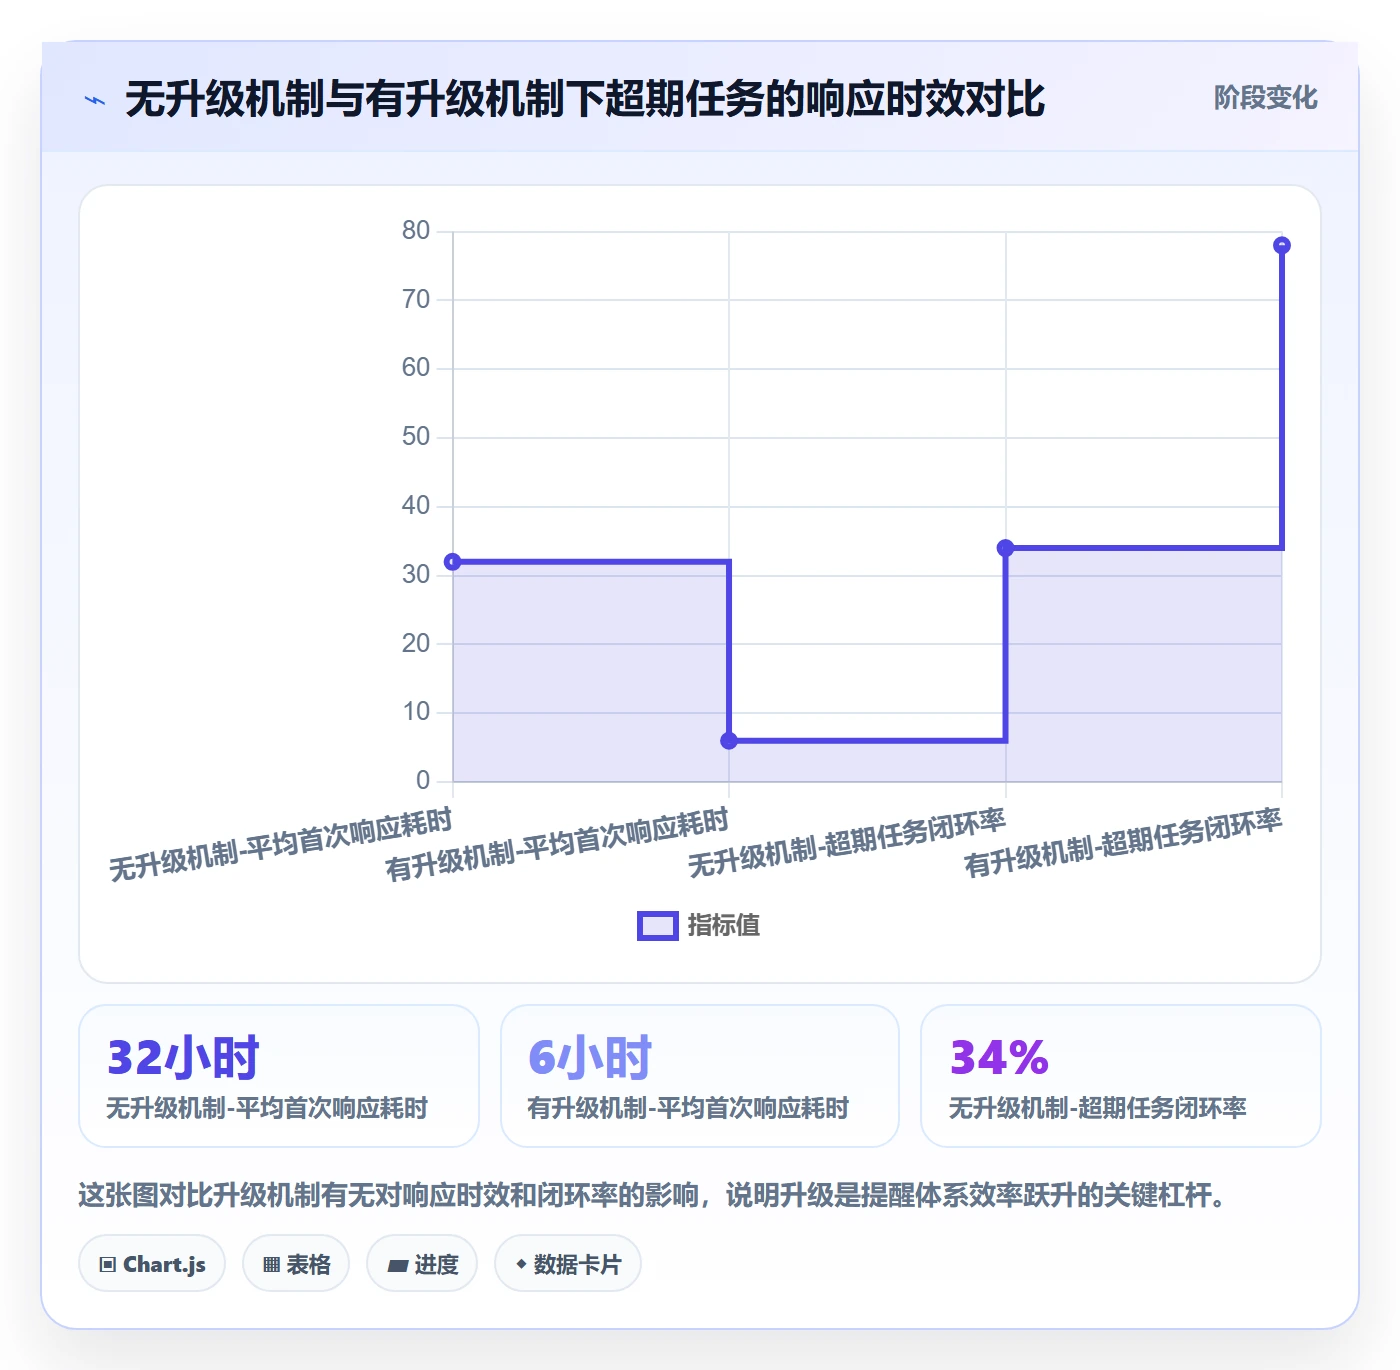Click axis label 无升级机制-平均首次响应耗时
1400x1370 pixels.
tap(281, 845)
